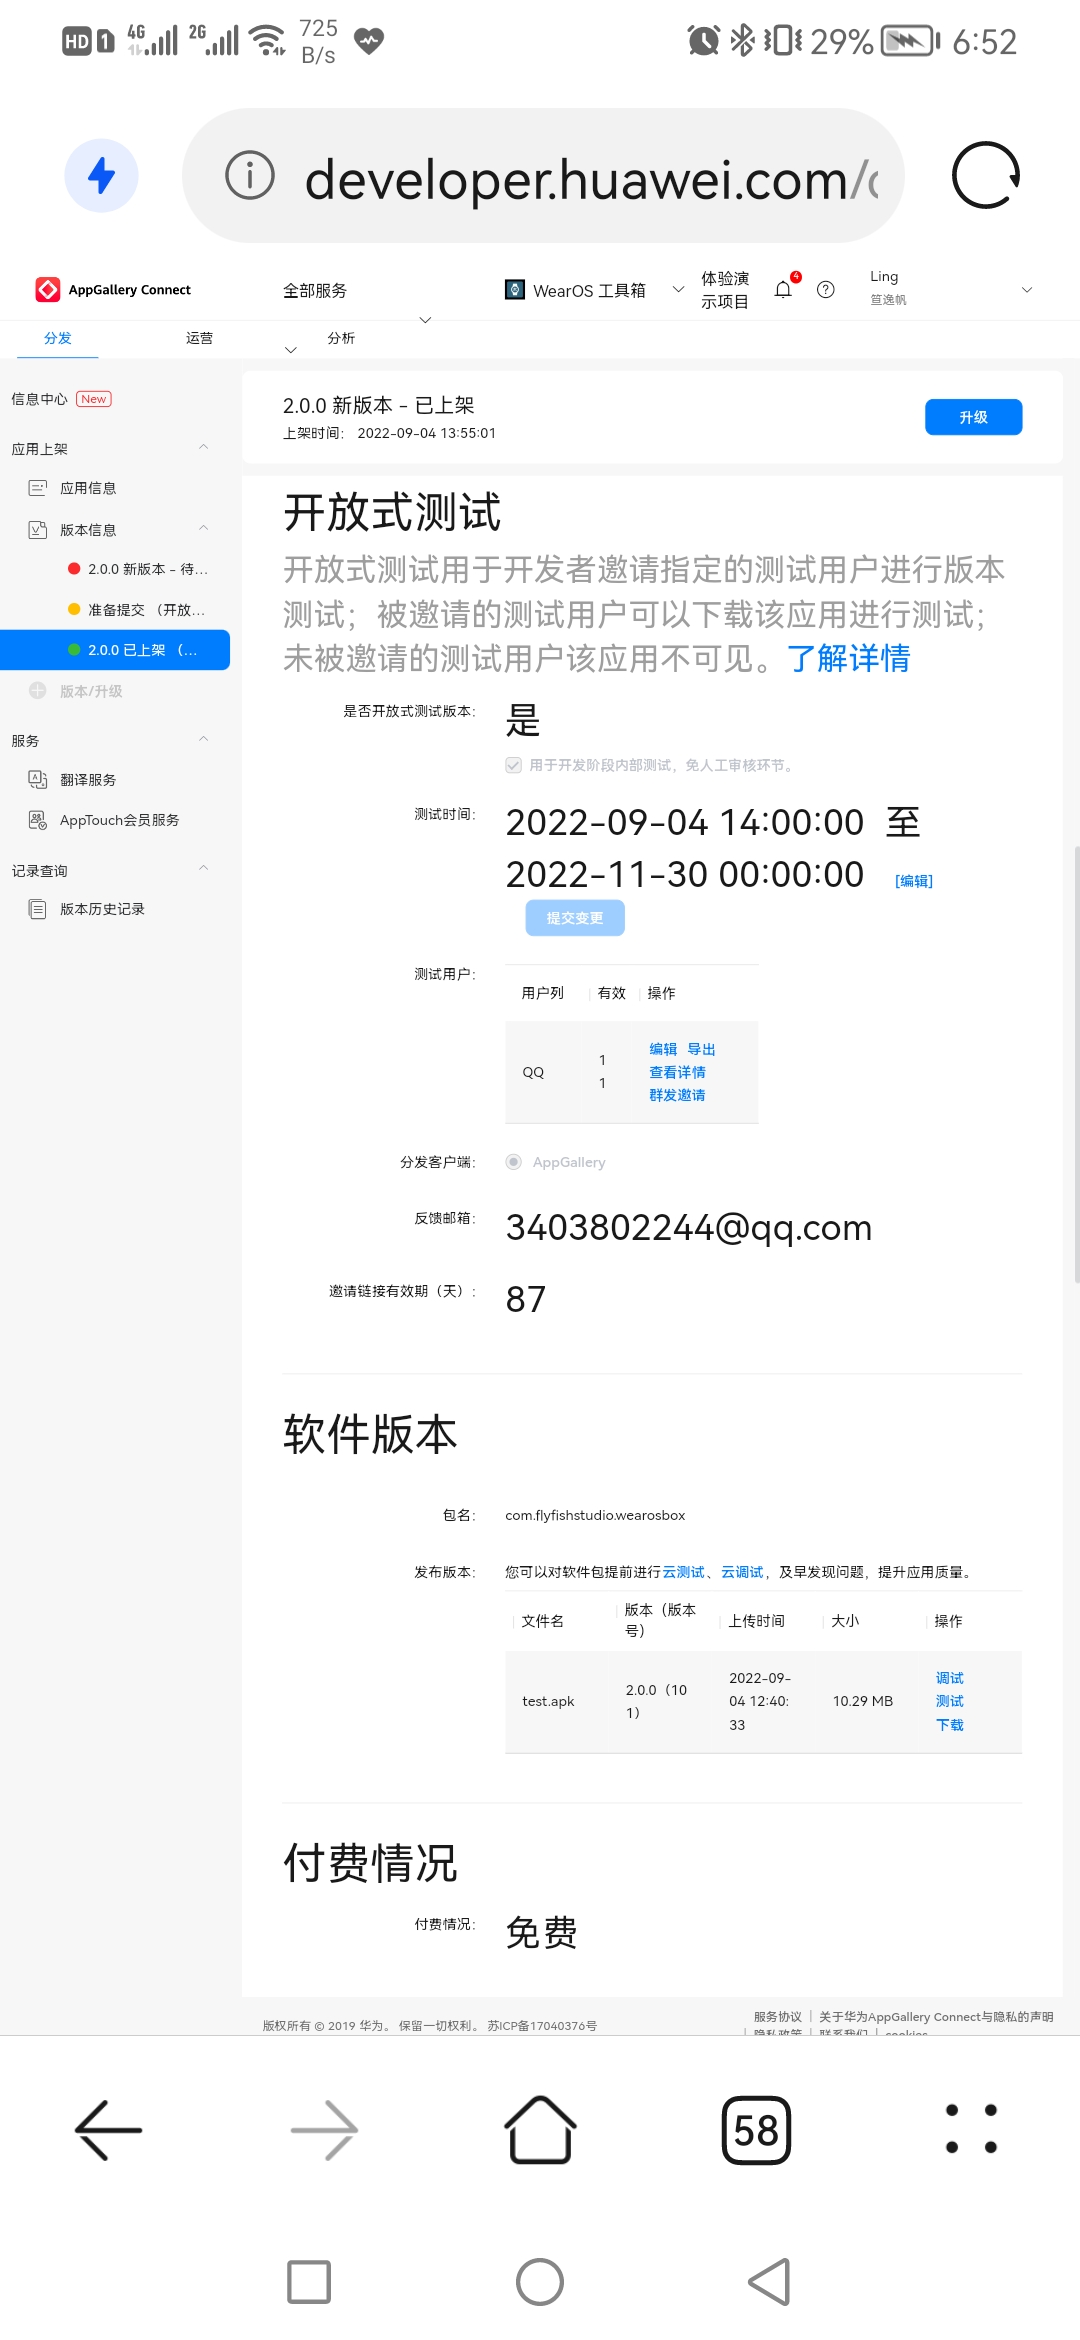This screenshot has width=1080, height=2340.
Task: Click the 应用信息 sidebar icon
Action: tap(38, 488)
